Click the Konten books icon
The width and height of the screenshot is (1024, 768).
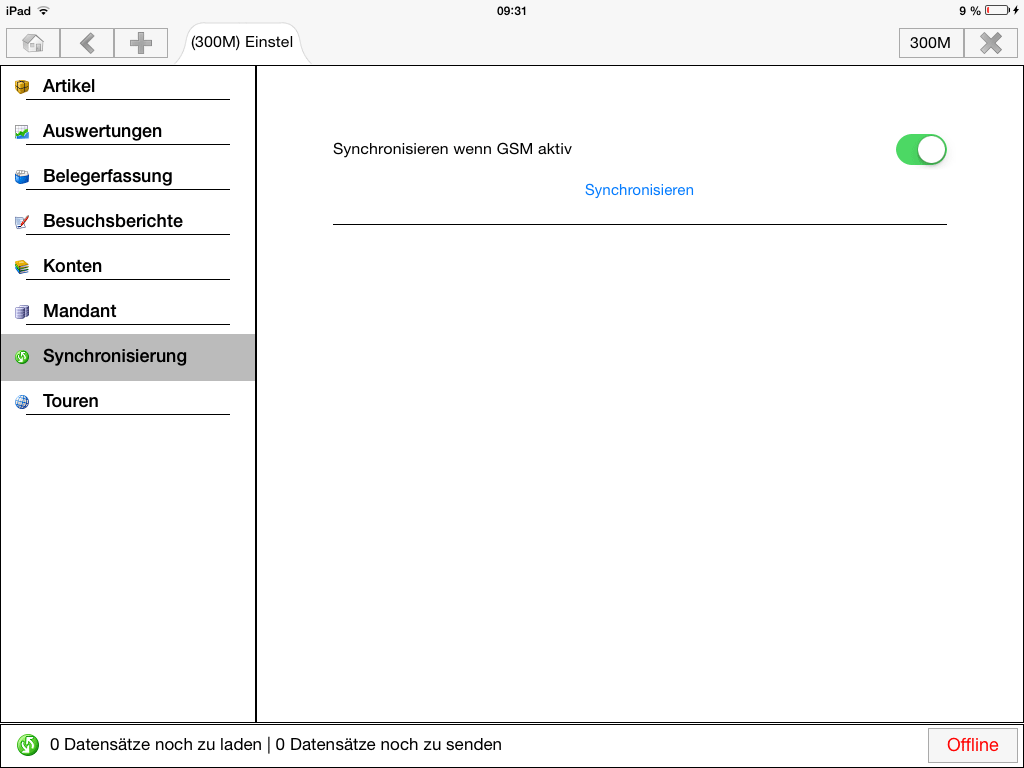[22, 266]
